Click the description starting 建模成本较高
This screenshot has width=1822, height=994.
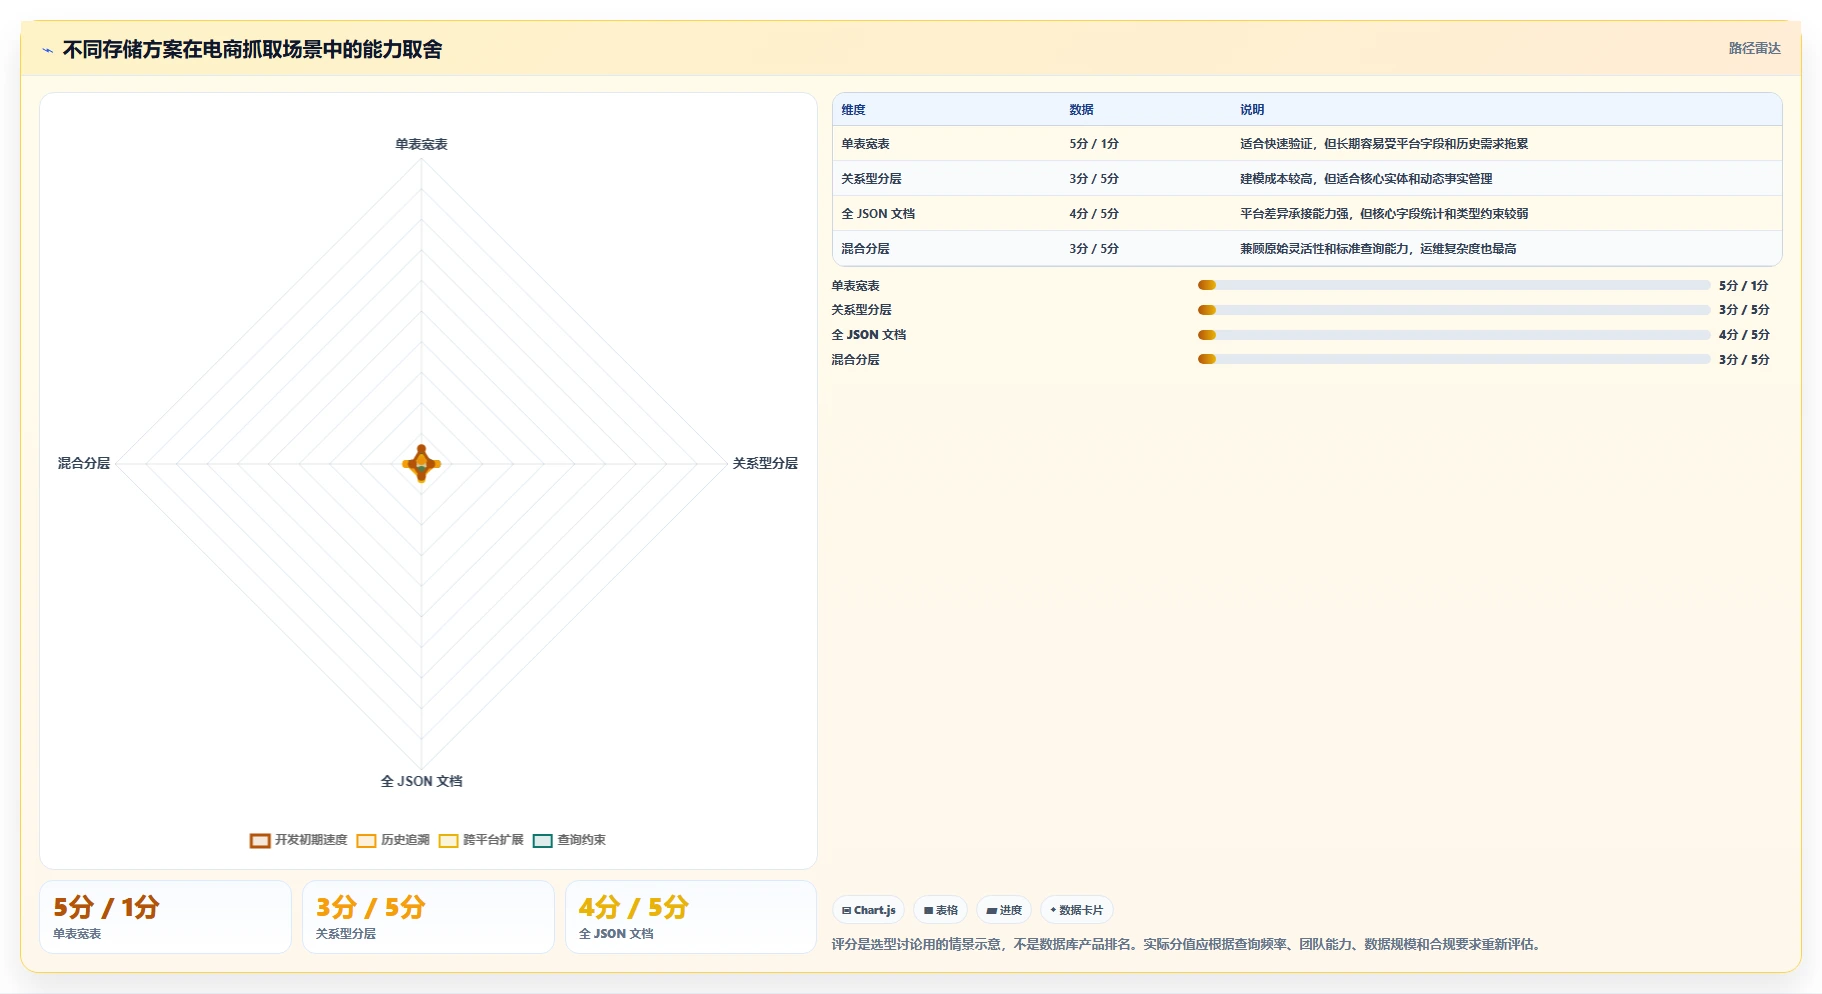(x=1366, y=179)
